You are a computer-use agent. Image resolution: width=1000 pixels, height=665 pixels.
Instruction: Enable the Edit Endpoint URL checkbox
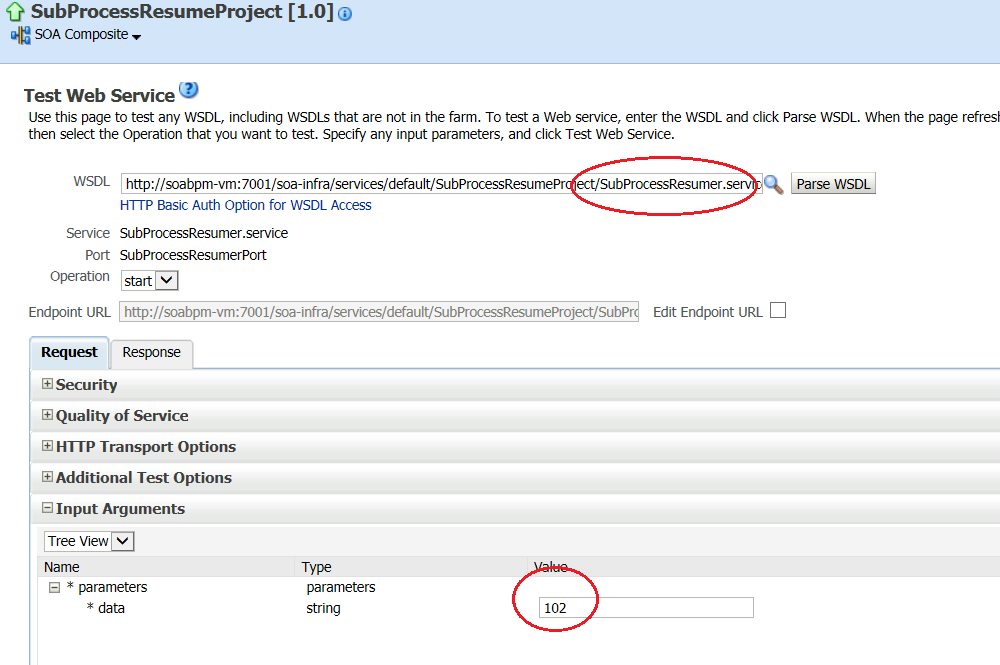[777, 311]
